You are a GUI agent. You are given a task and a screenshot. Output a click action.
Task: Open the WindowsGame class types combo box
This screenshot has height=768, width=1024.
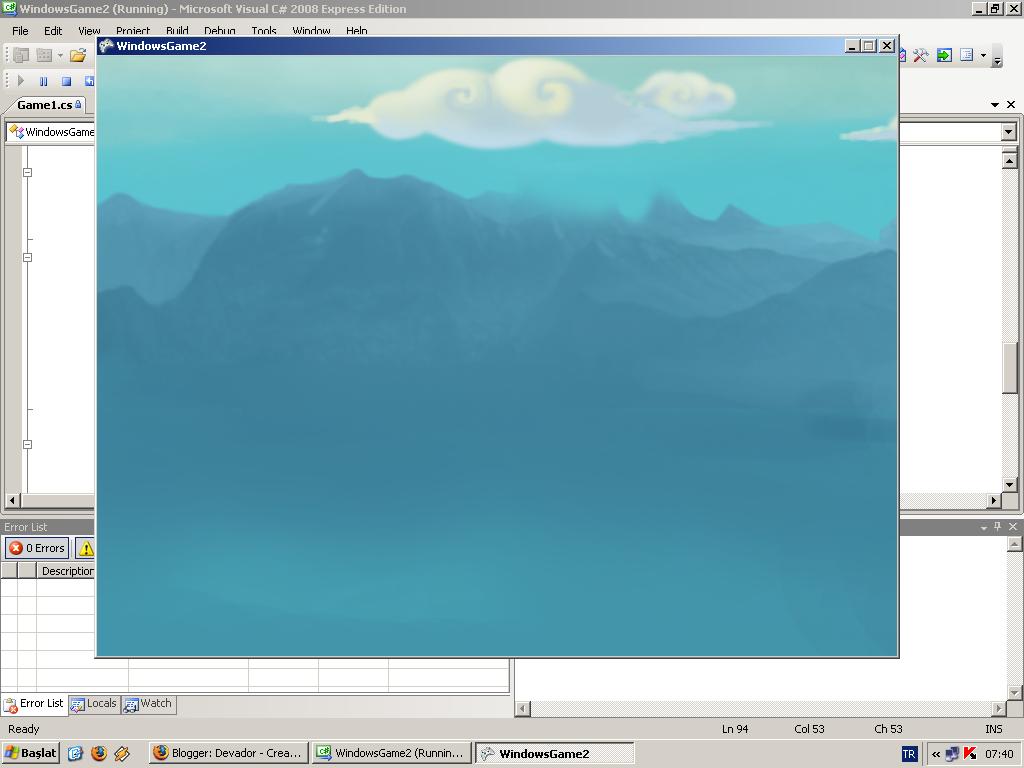pyautogui.click(x=51, y=132)
